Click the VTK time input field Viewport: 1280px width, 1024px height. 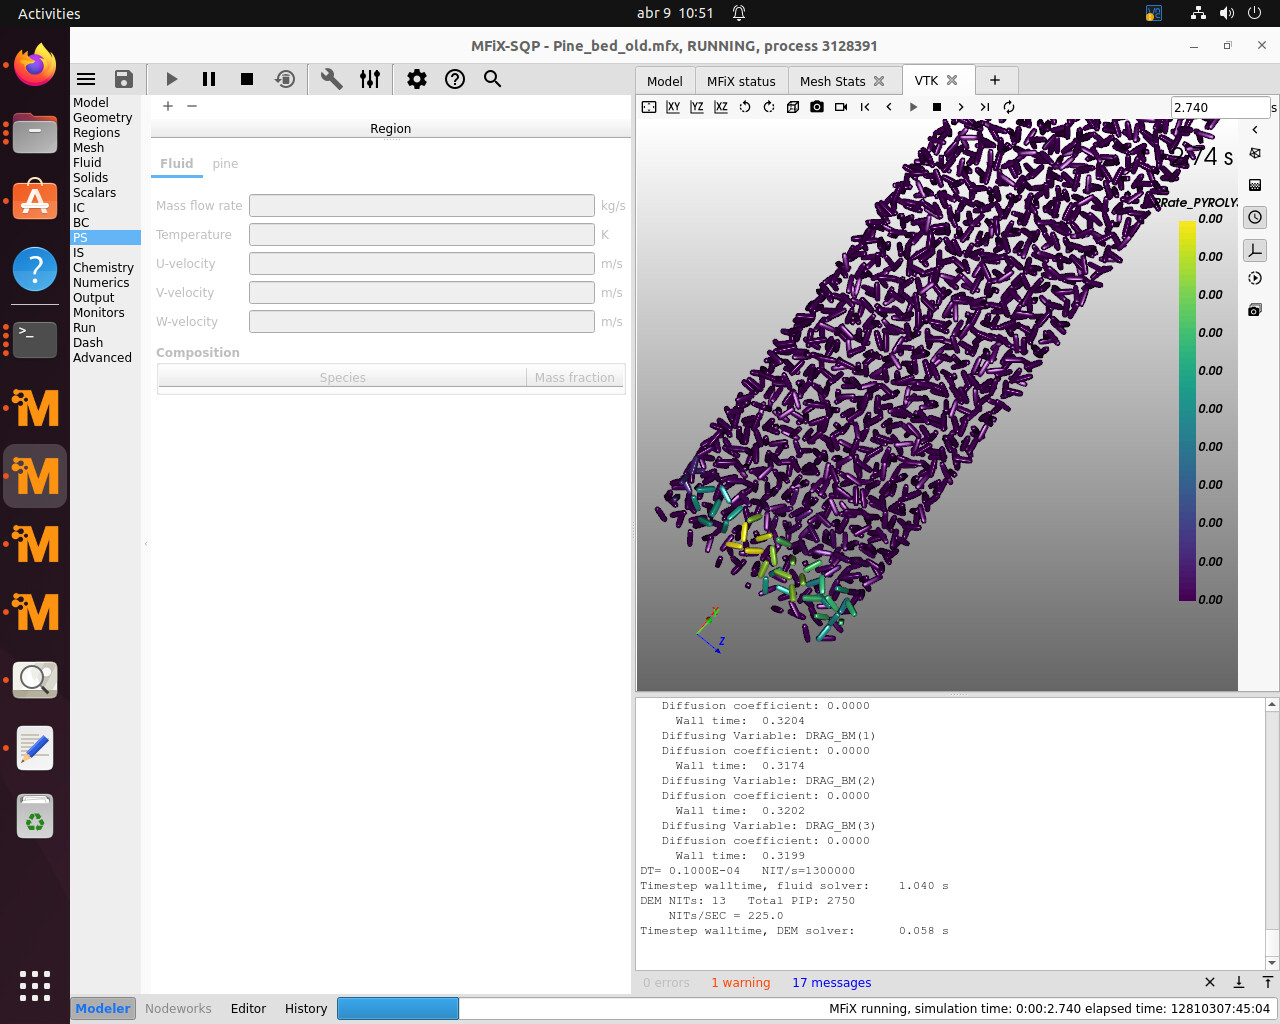tap(1219, 107)
